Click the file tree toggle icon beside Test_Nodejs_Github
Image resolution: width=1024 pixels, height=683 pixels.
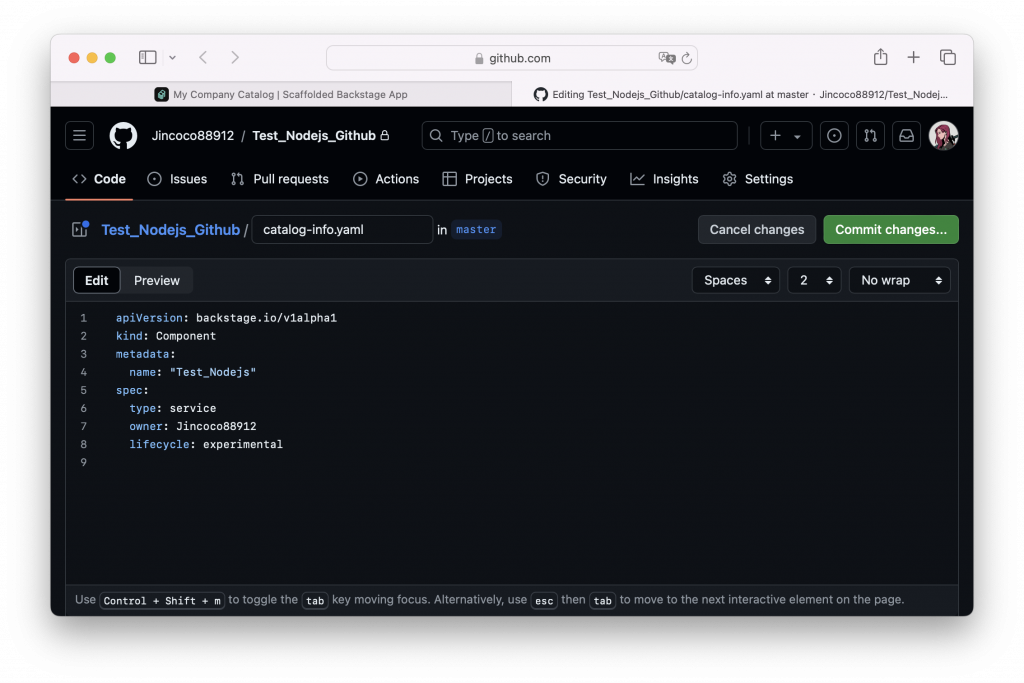[x=80, y=229]
